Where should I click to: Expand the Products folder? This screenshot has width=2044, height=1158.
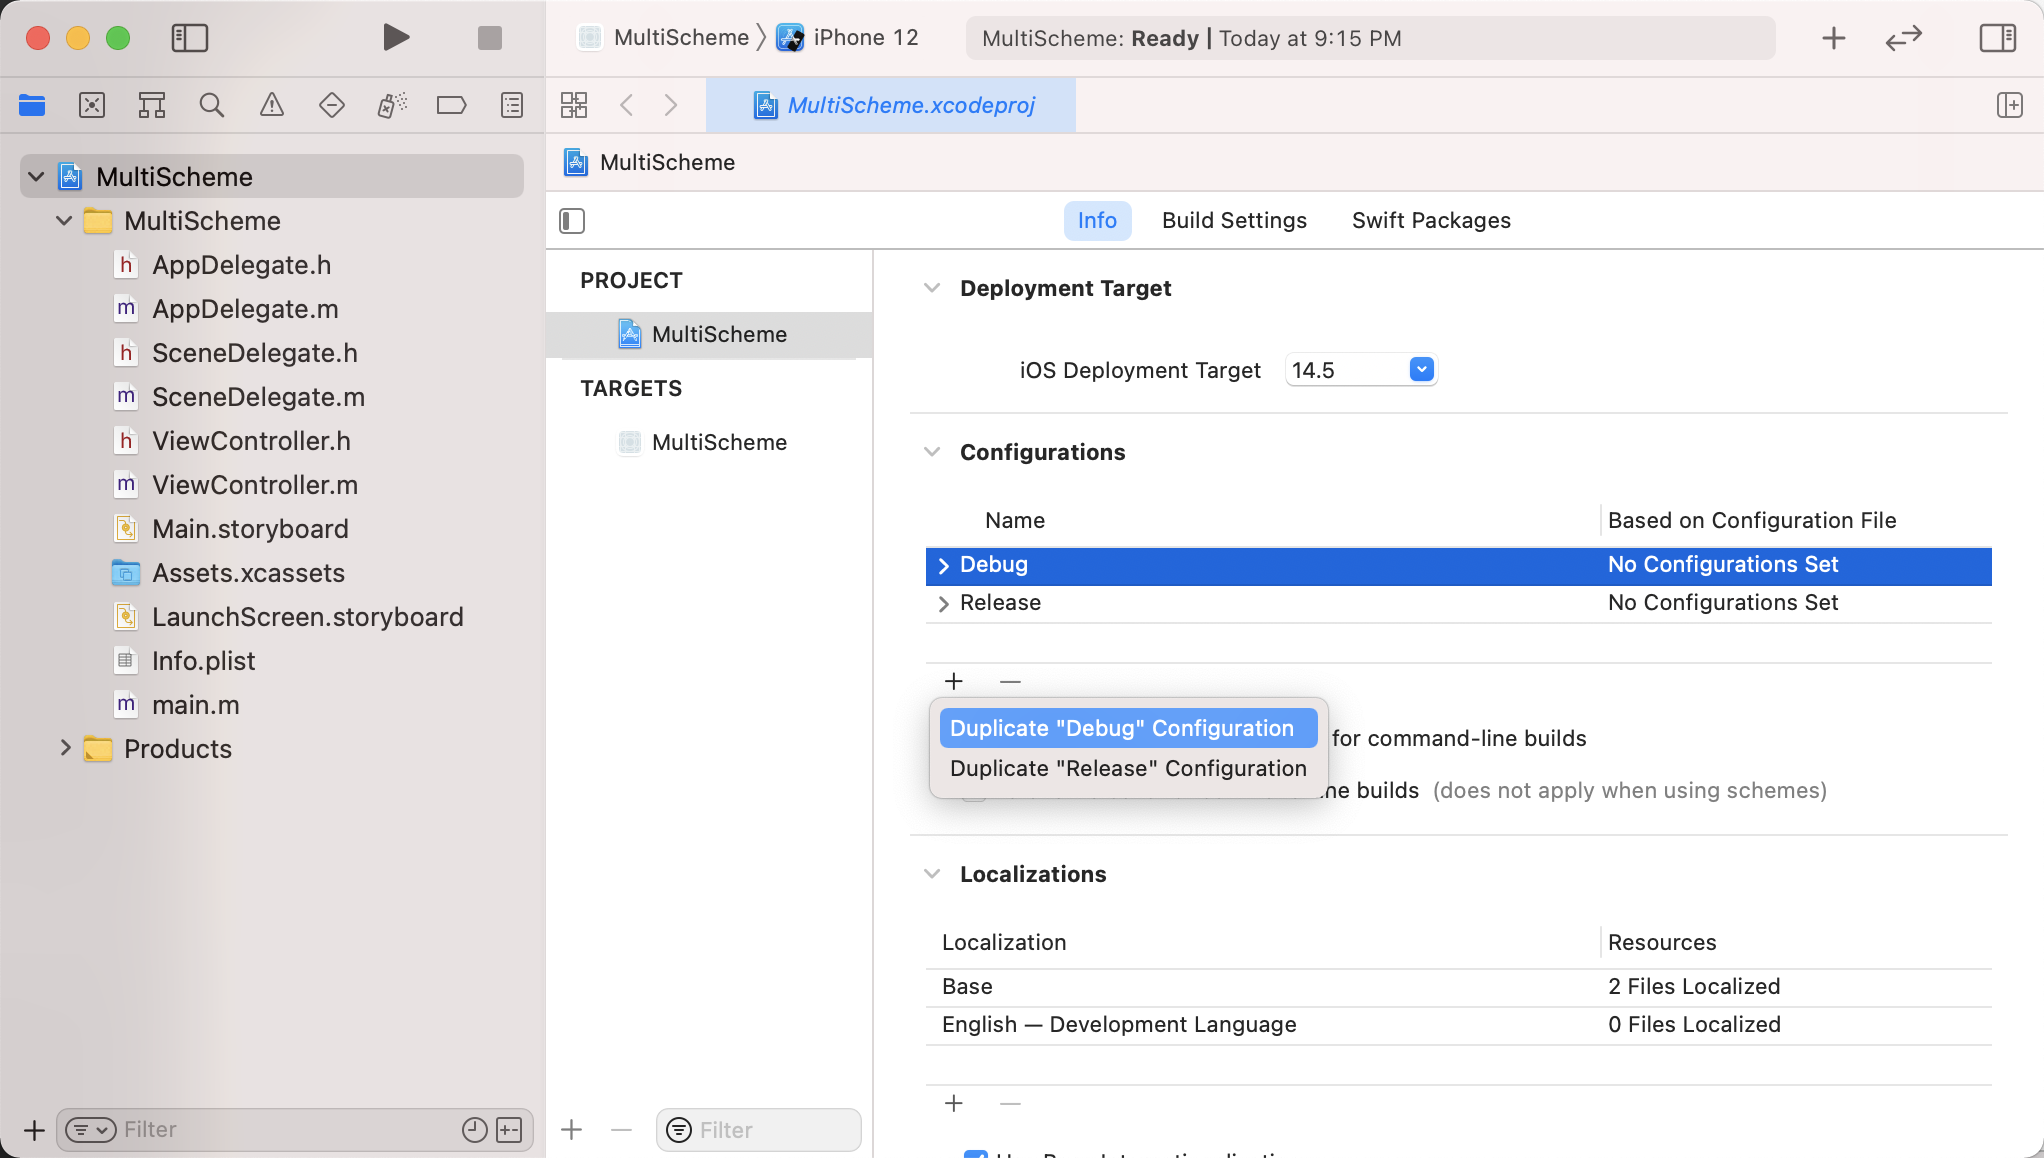pos(65,748)
